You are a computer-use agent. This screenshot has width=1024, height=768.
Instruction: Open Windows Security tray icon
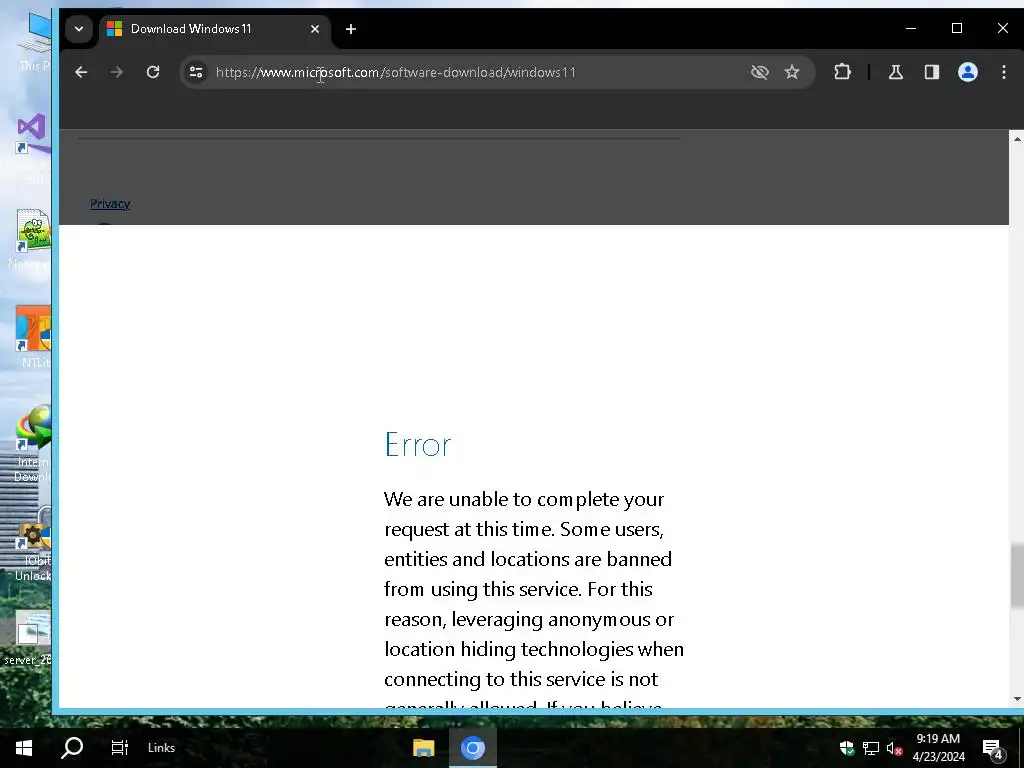pos(847,748)
